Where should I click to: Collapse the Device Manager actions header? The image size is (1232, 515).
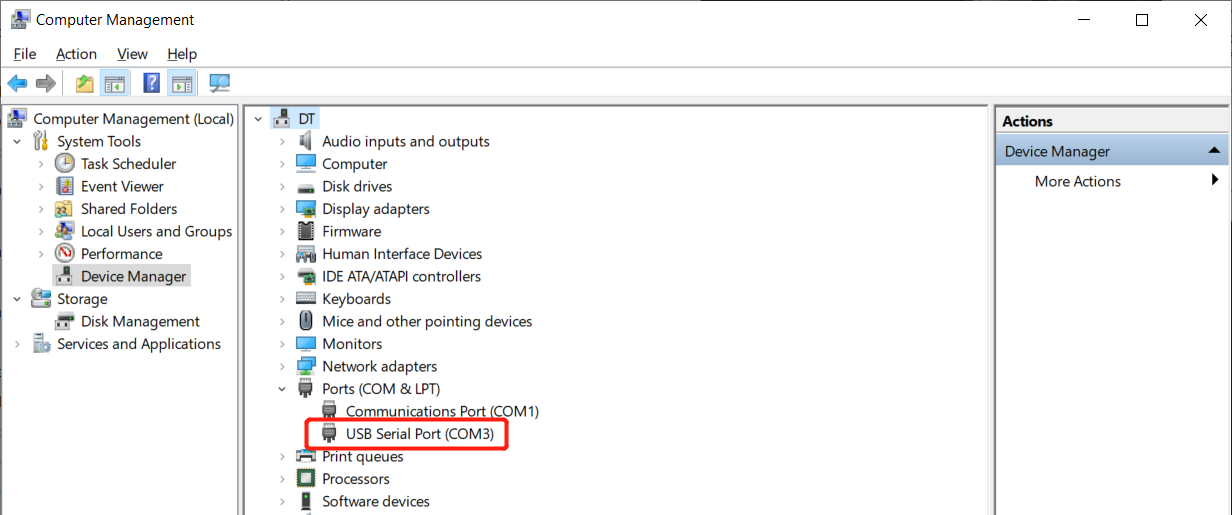[x=1214, y=151]
